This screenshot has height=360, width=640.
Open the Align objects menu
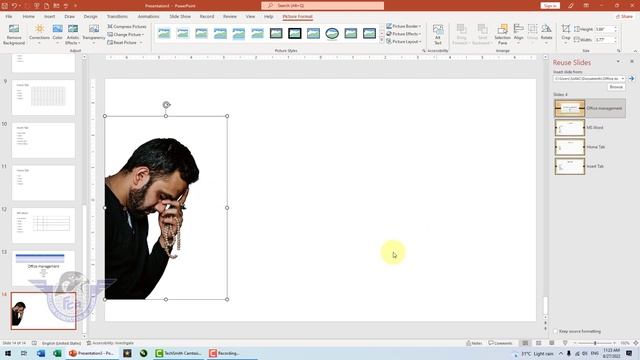[518, 34]
